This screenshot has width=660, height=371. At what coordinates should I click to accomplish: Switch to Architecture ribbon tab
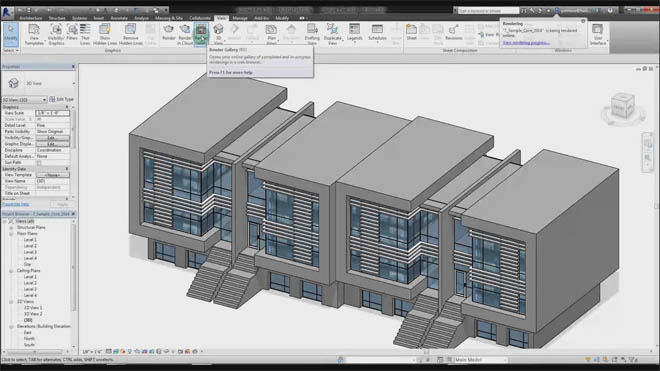pos(30,18)
